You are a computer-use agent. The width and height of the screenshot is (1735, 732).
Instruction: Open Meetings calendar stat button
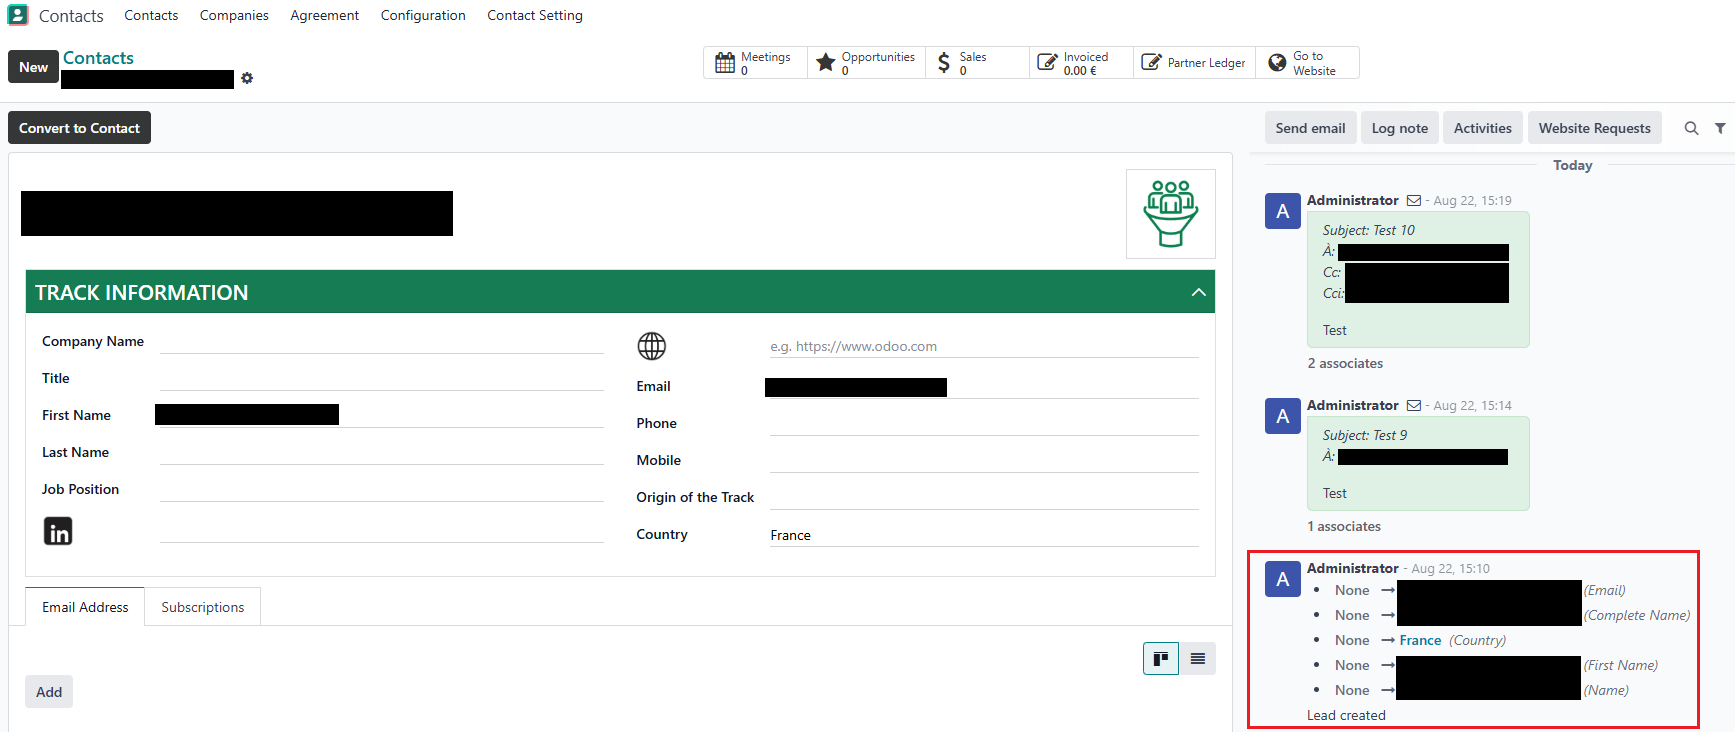(755, 63)
